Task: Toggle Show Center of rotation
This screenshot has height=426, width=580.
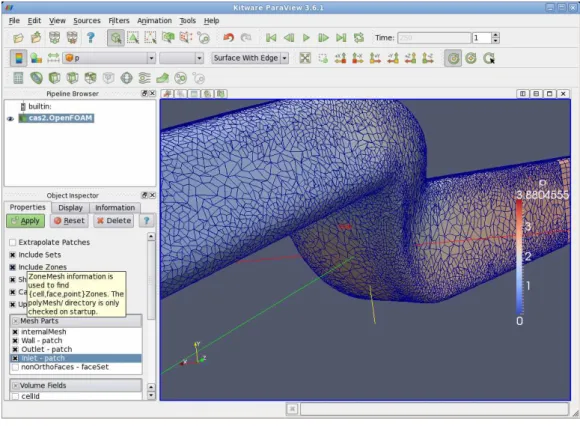Action: coord(453,58)
